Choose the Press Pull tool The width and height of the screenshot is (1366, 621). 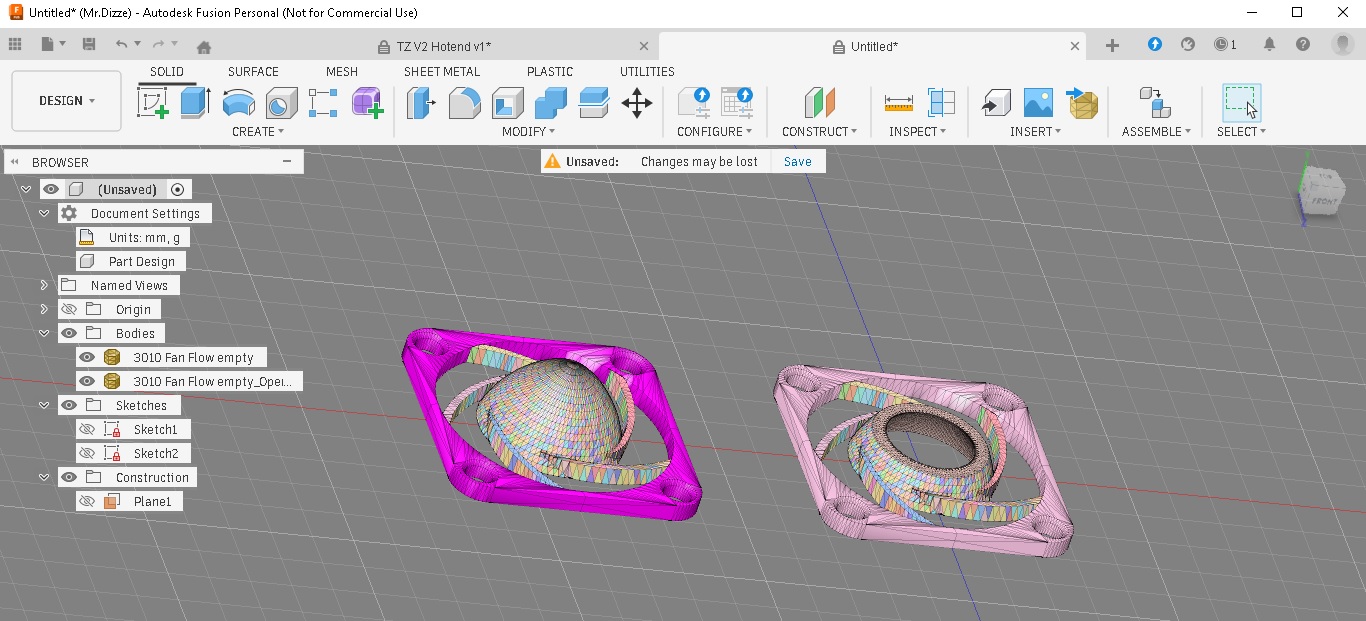coord(422,102)
